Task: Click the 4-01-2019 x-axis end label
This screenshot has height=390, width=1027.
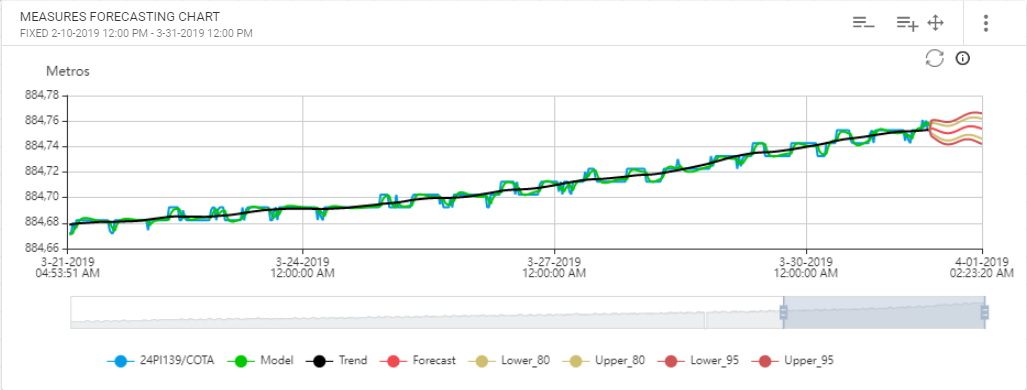Action: (x=981, y=267)
